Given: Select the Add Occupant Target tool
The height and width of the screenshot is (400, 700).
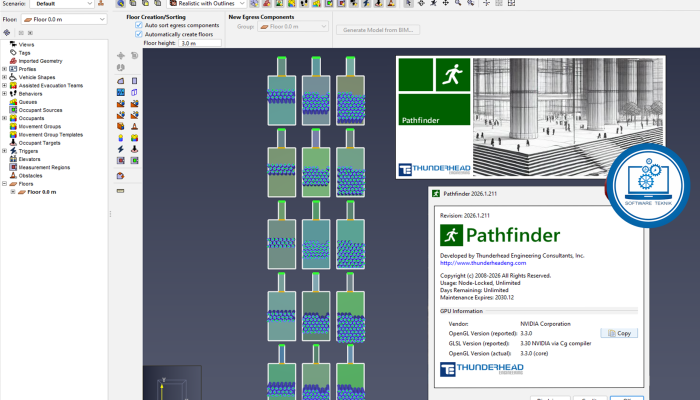Looking at the screenshot, I should point(134,149).
